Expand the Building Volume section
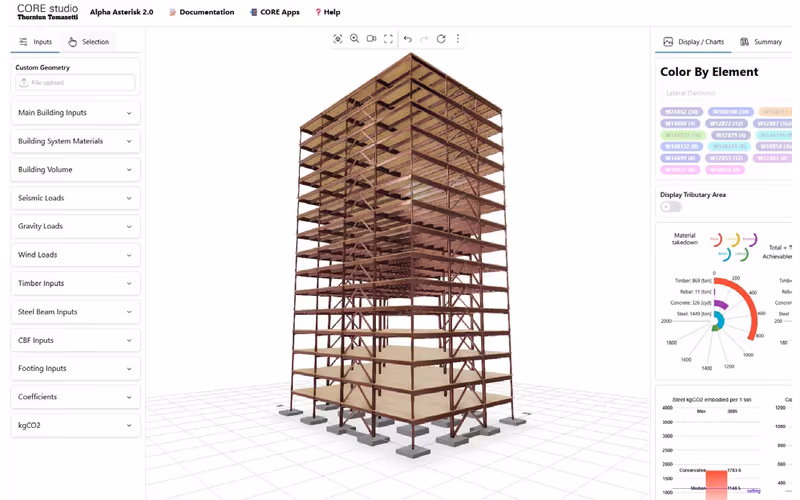 pyautogui.click(x=75, y=169)
